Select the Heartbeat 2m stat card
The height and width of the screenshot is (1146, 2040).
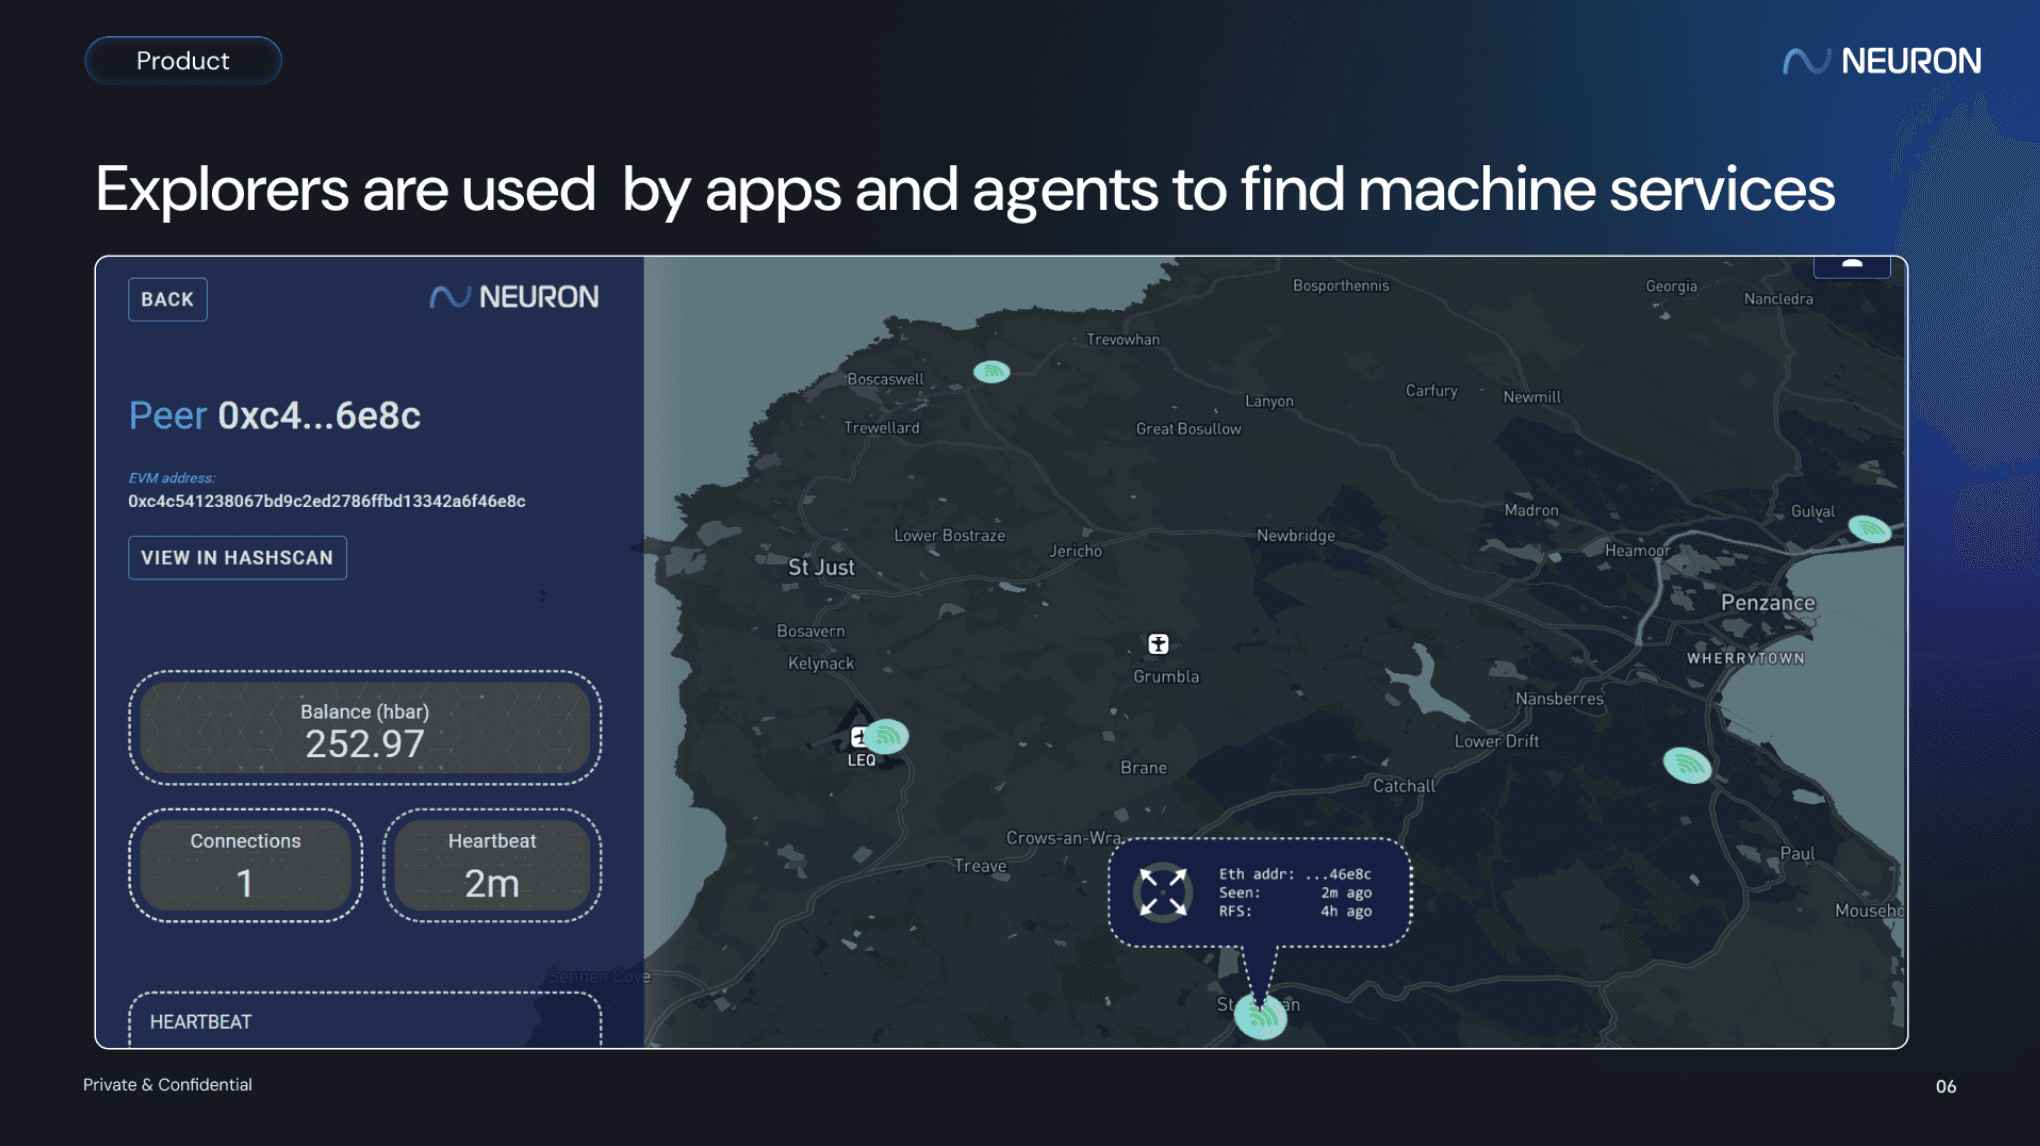pyautogui.click(x=492, y=865)
